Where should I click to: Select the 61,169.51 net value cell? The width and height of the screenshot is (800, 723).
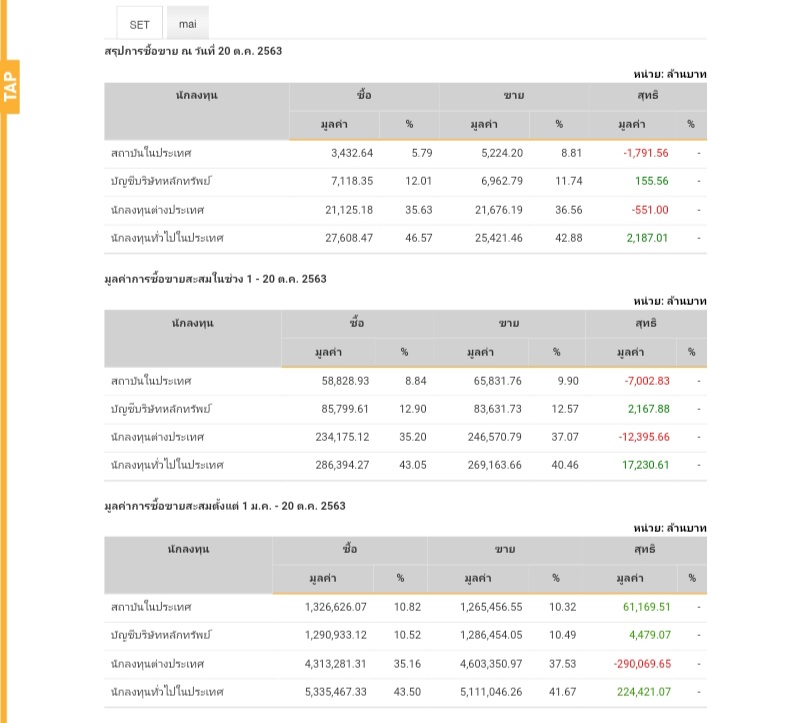[645, 606]
